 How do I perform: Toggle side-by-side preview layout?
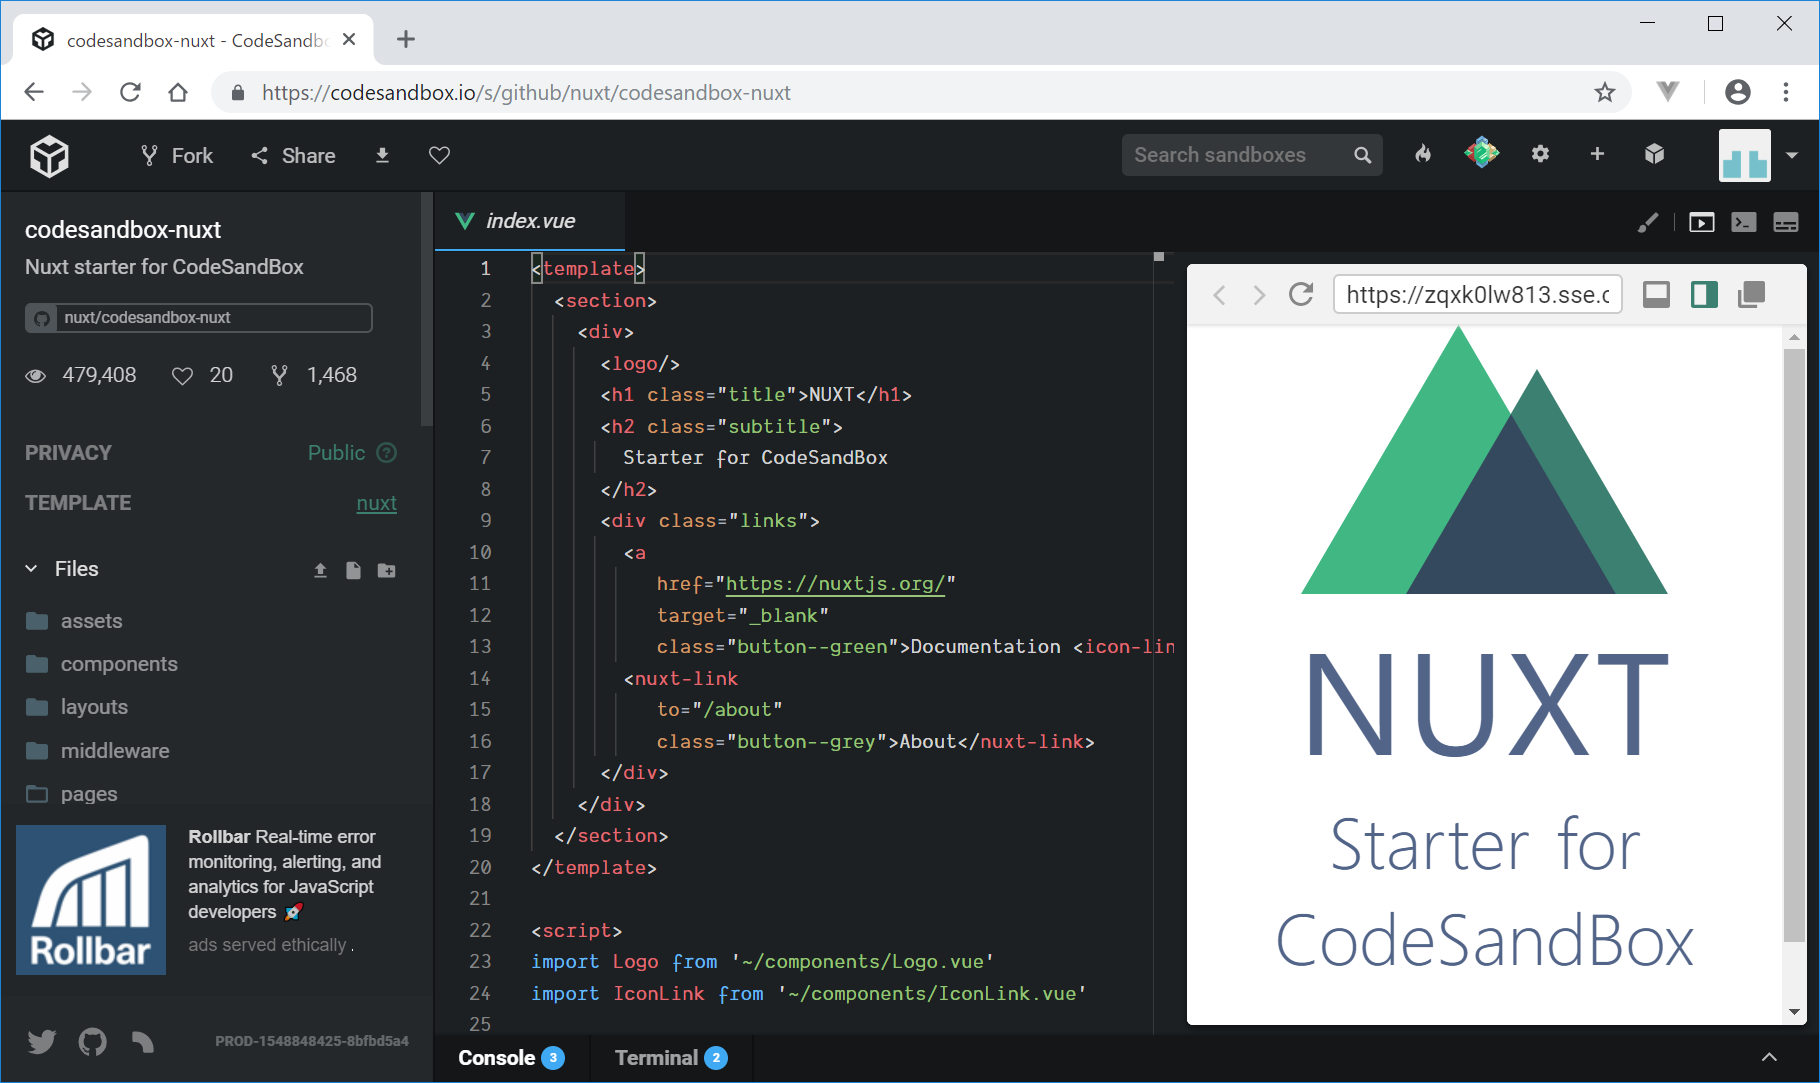(x=1704, y=295)
